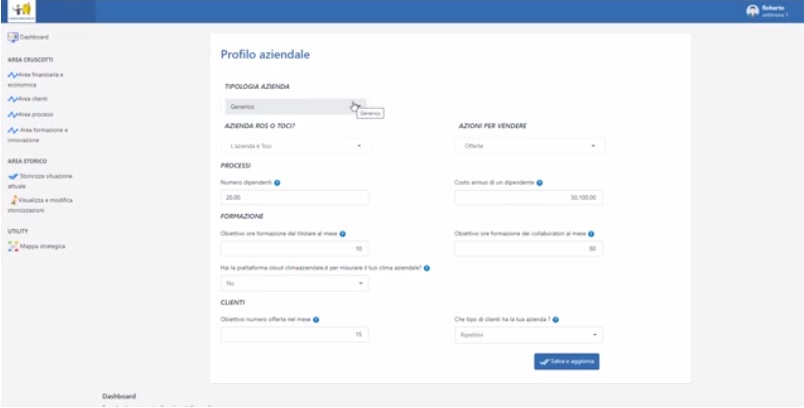Screen dimensions: 804x408
Task: Click the Salva e aggiorna button
Action: pyautogui.click(x=567, y=361)
